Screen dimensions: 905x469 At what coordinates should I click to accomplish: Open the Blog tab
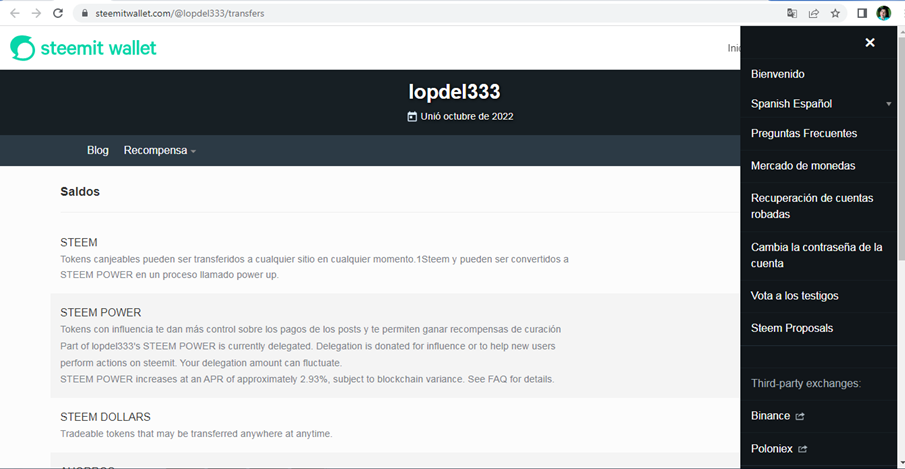point(98,151)
